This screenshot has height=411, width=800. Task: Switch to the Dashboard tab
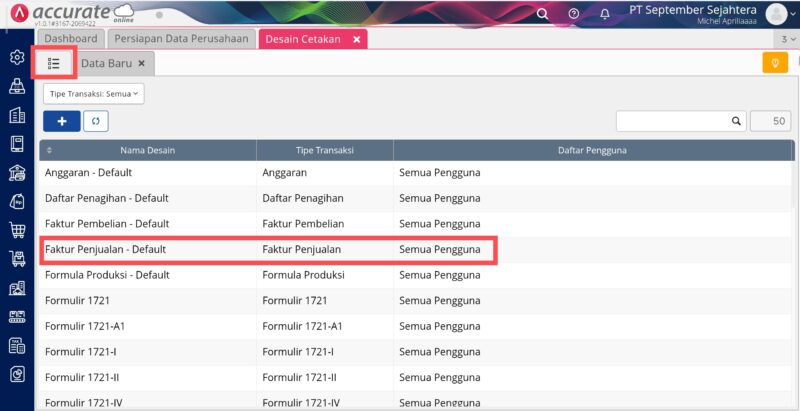(71, 39)
